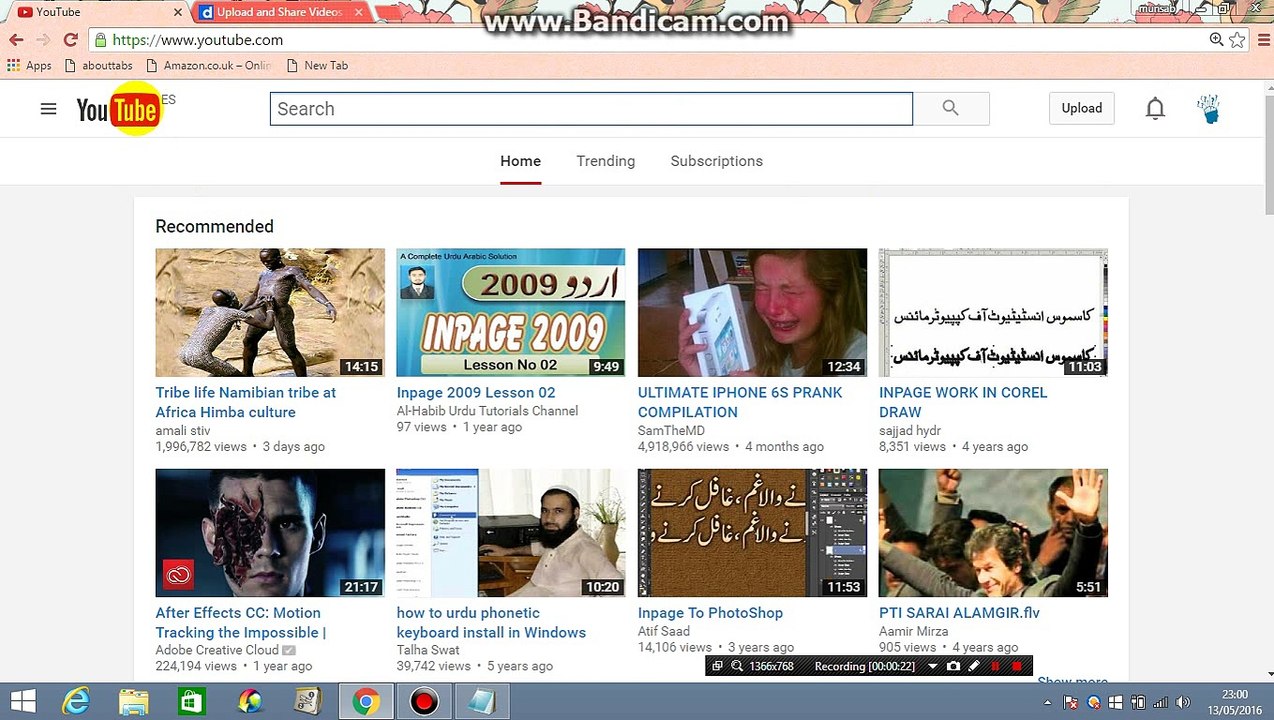Open the YouTube guide hamburger menu

coord(48,109)
